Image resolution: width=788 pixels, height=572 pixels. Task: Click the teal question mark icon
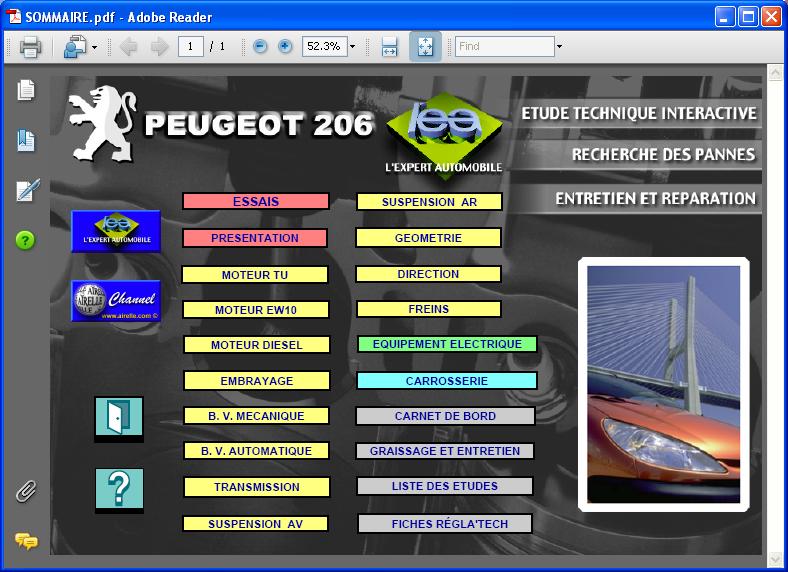pos(119,490)
